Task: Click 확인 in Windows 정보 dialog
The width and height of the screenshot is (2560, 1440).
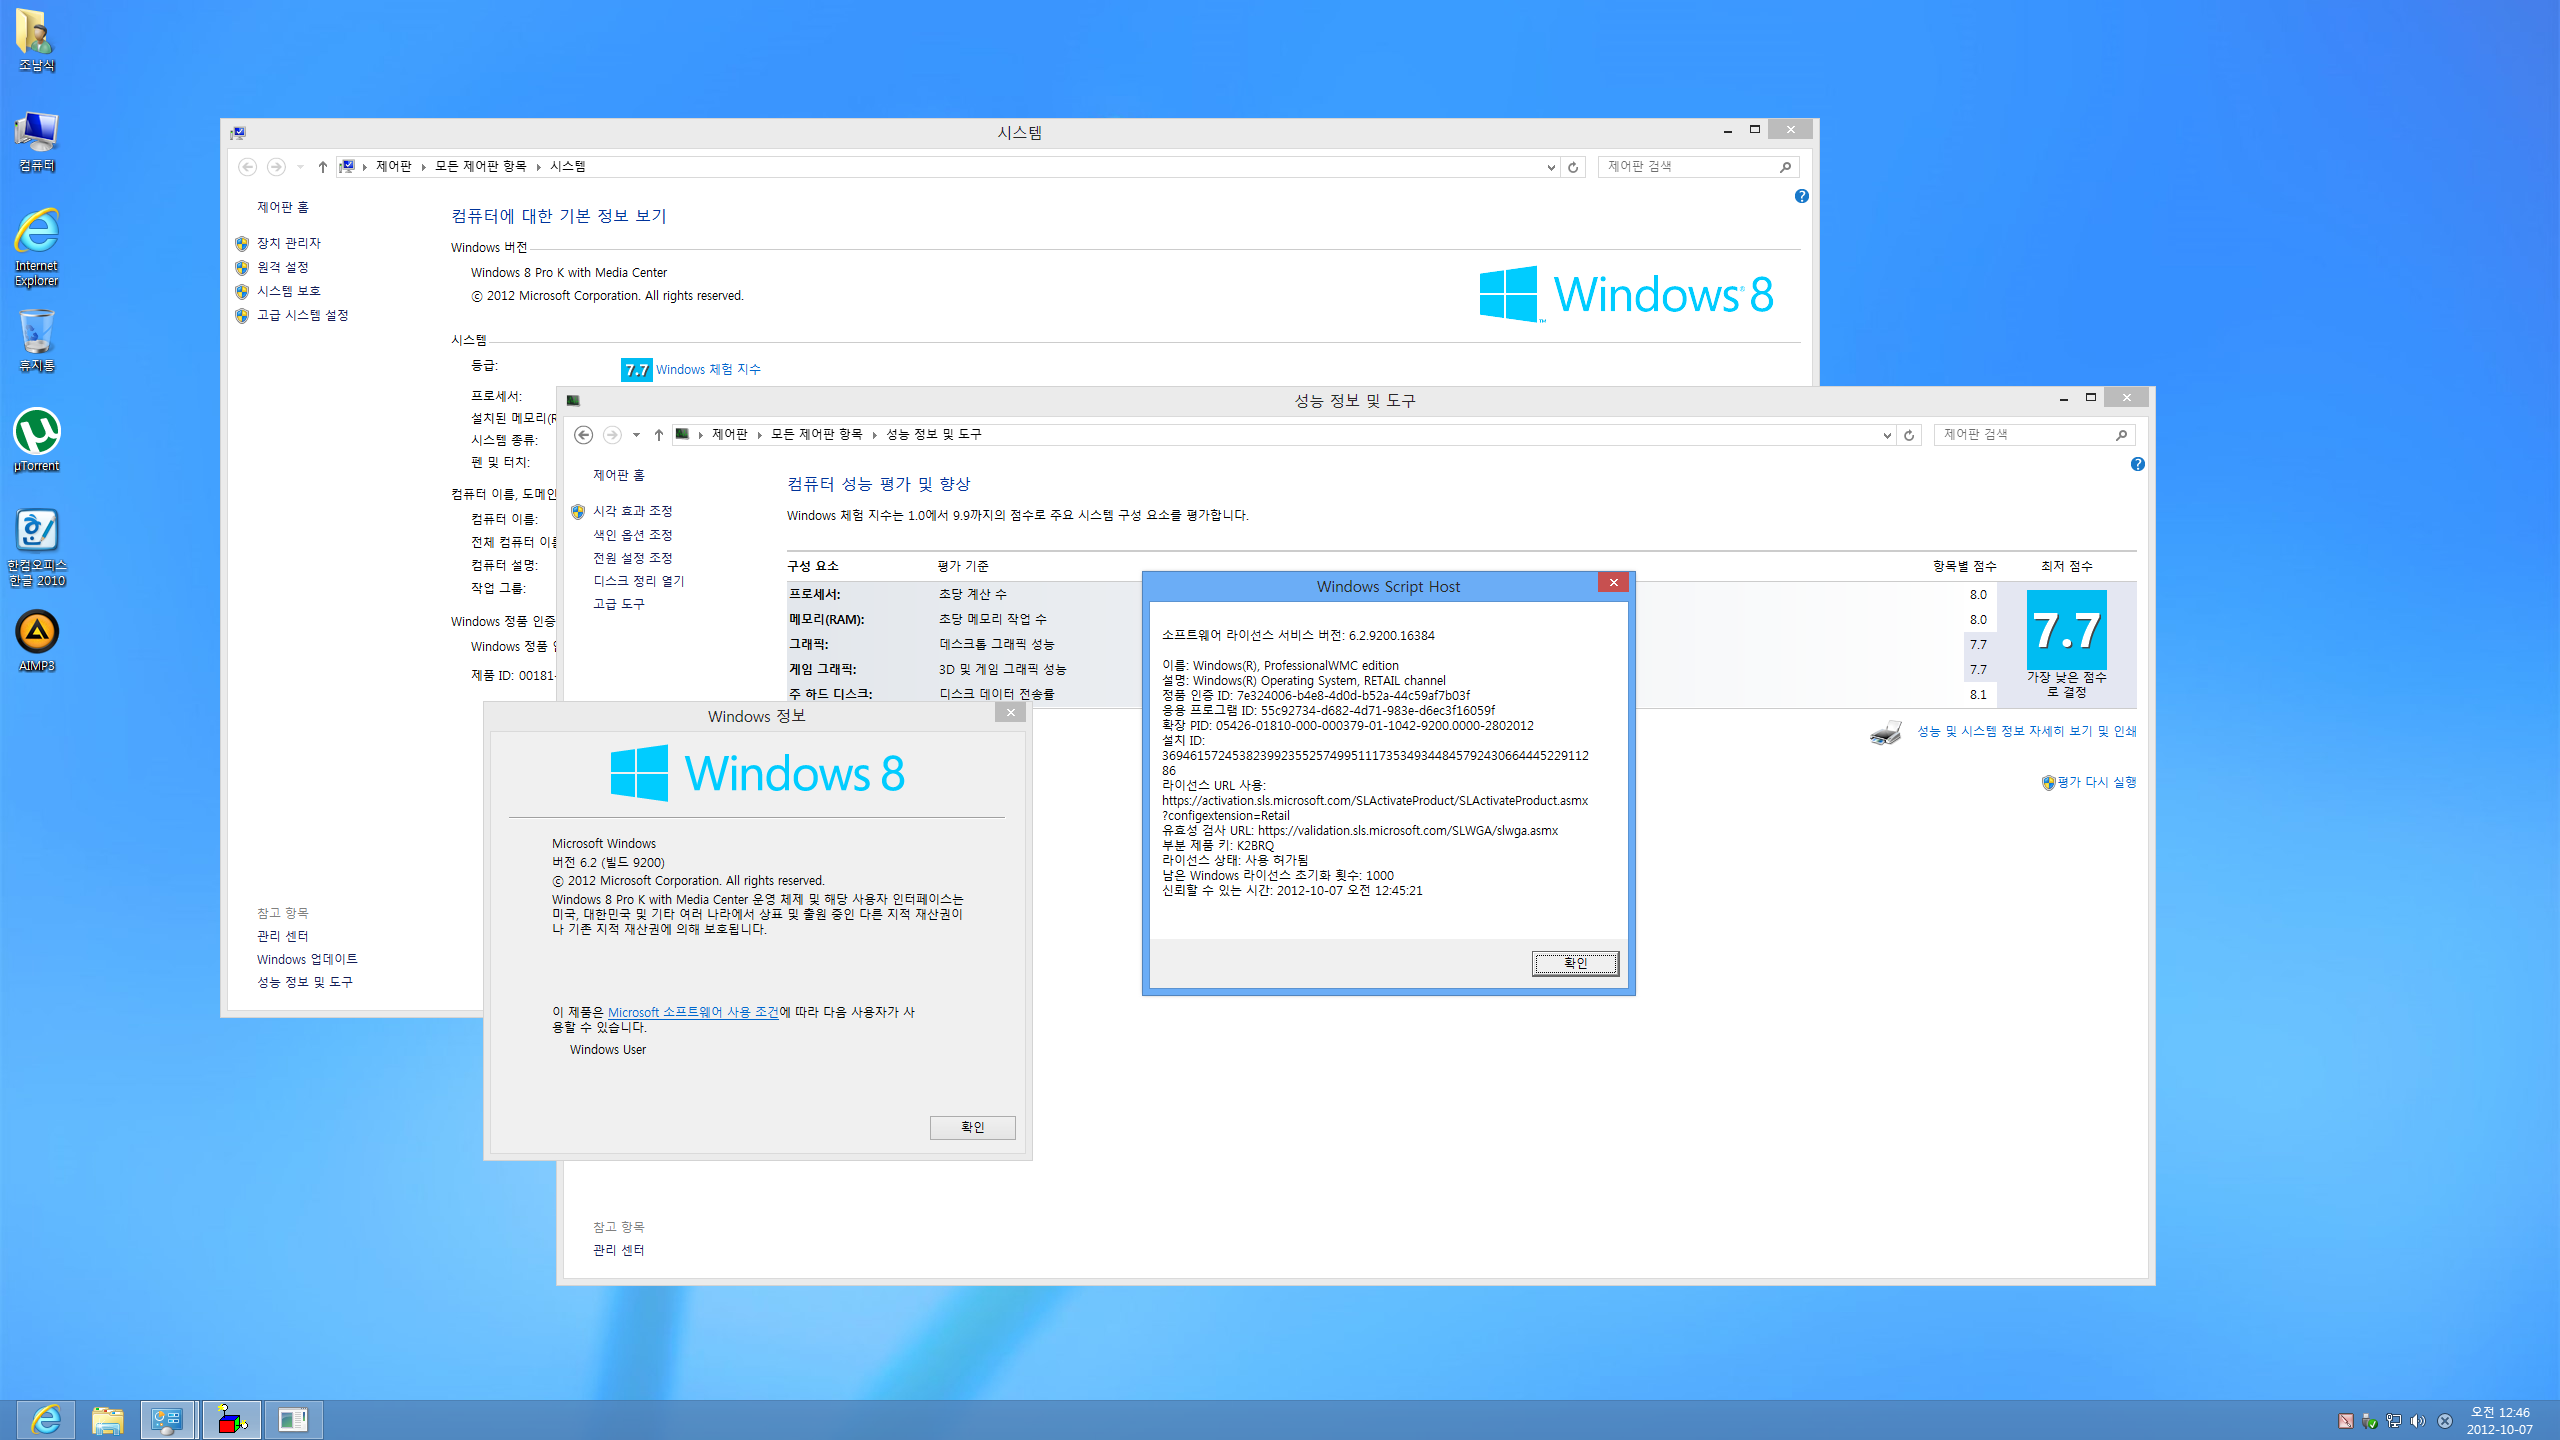Action: coord(972,1127)
